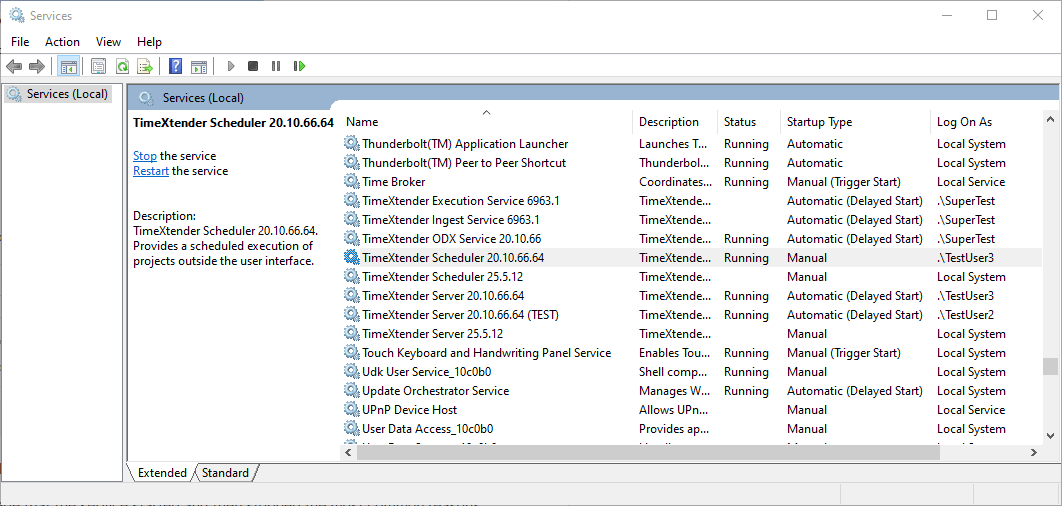The image size is (1062, 506).
Task: Click the Back arrow toolbar icon
Action: [14, 66]
